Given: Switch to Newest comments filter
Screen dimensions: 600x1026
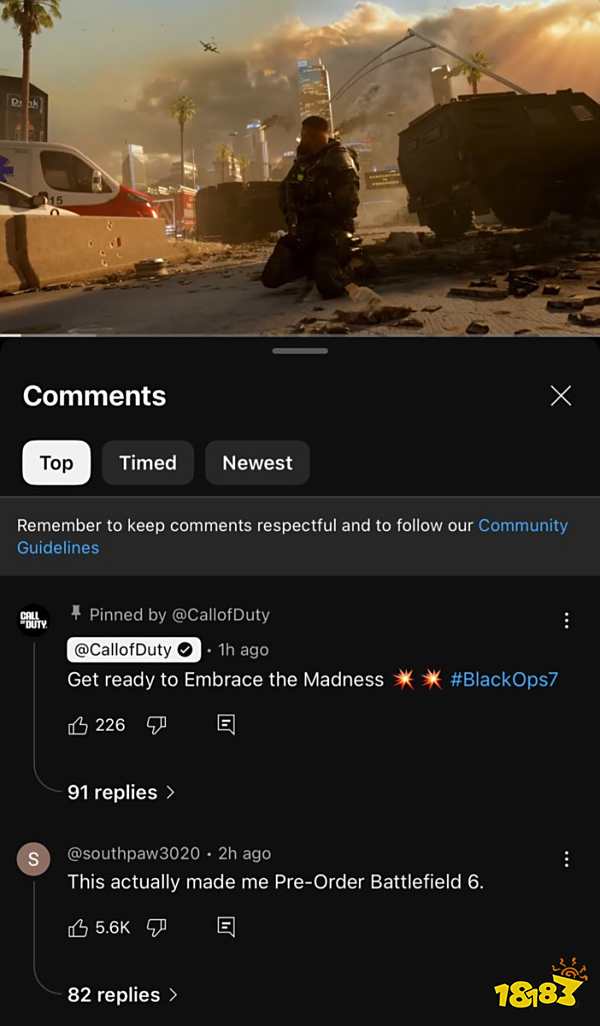Looking at the screenshot, I should [258, 463].
